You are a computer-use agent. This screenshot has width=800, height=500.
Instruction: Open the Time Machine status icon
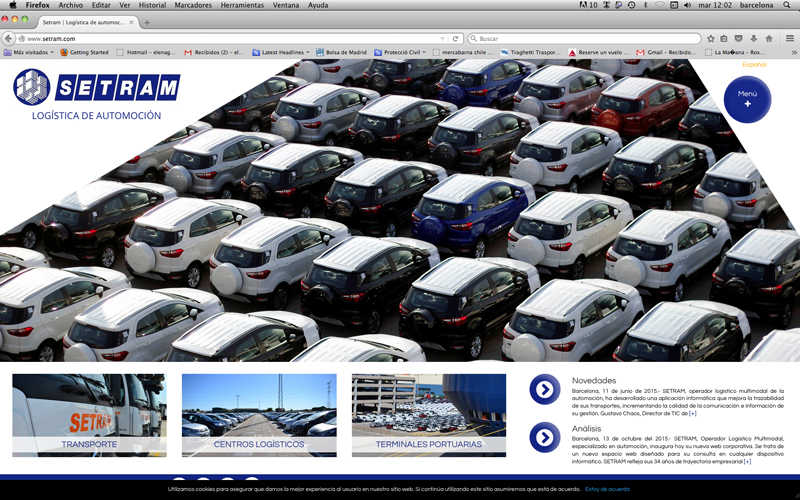point(632,5)
